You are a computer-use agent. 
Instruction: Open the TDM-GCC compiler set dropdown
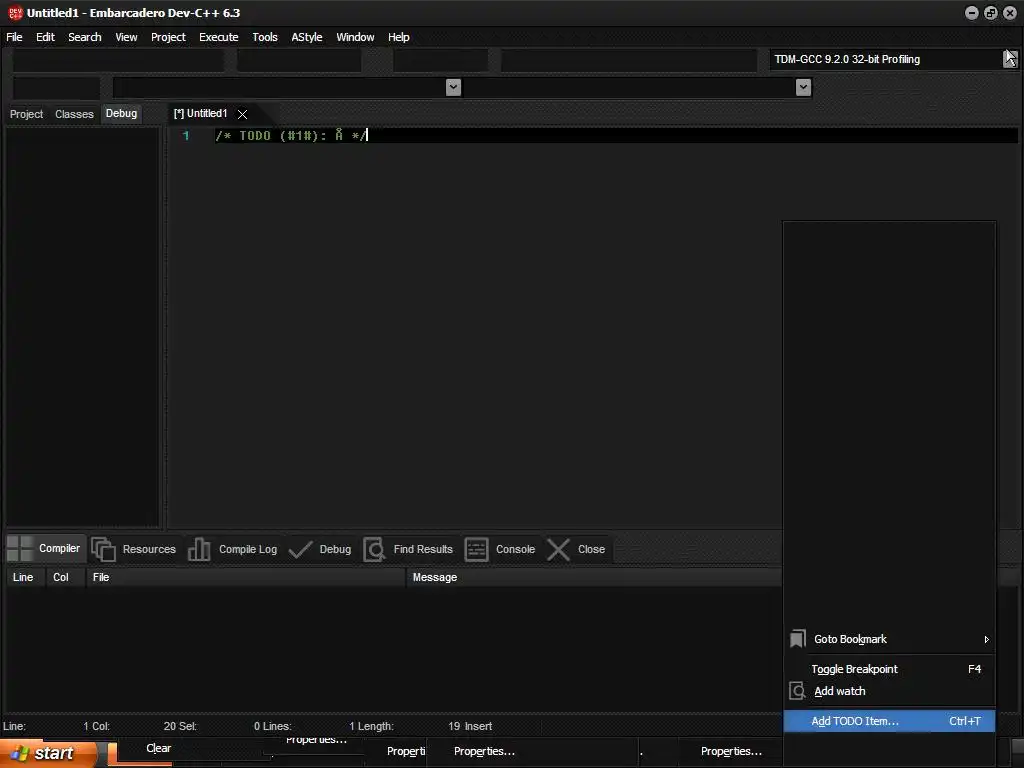tap(1010, 59)
